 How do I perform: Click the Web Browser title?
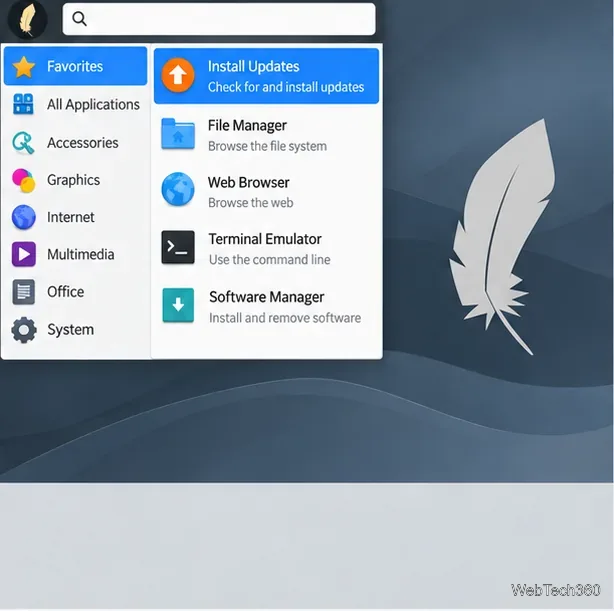tap(248, 183)
